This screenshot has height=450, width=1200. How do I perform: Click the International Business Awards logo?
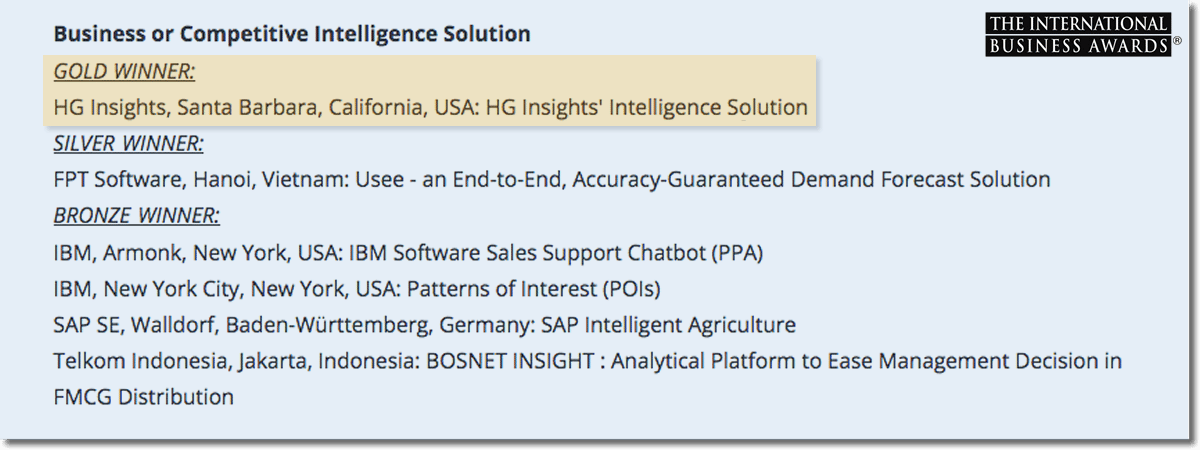pyautogui.click(x=1076, y=35)
